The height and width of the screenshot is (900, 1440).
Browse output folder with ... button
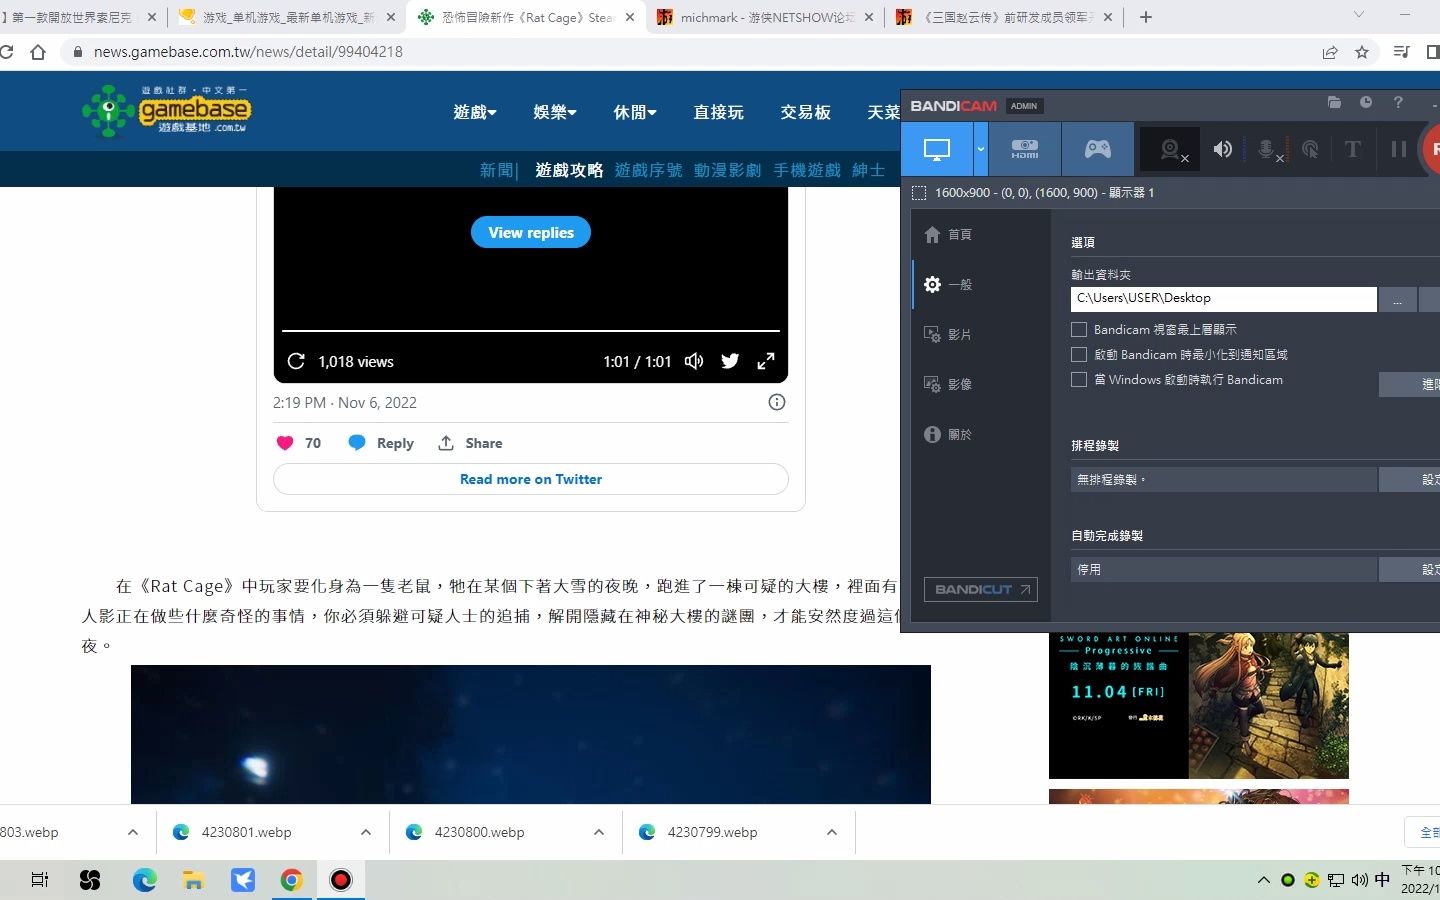coord(1397,299)
